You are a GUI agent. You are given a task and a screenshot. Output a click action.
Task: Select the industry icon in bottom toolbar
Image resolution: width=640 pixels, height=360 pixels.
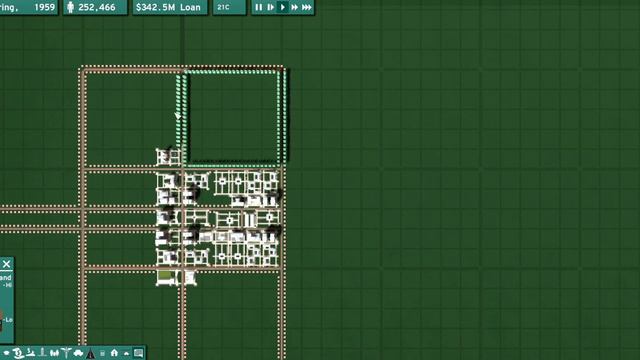coord(54,353)
